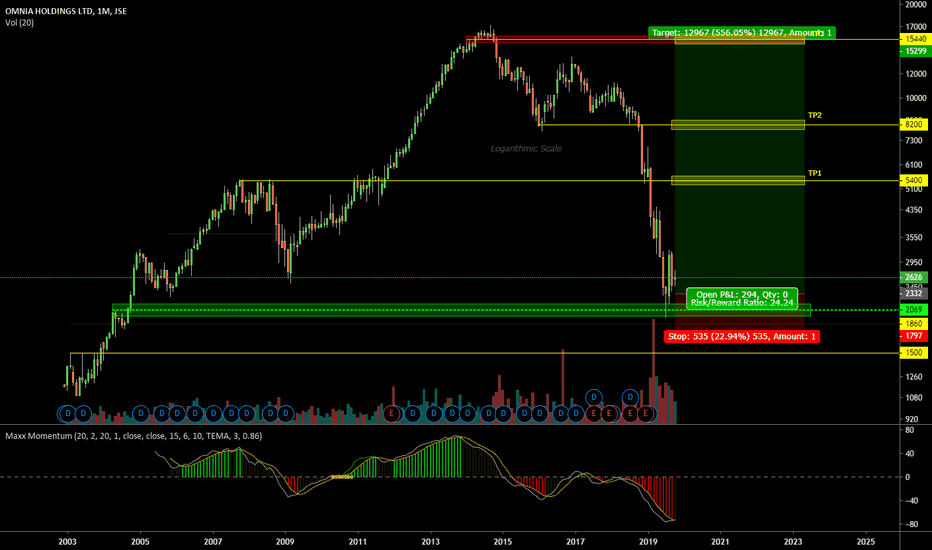Click 12000 on the price axis
Image resolution: width=932 pixels, height=550 pixels.
[x=916, y=74]
